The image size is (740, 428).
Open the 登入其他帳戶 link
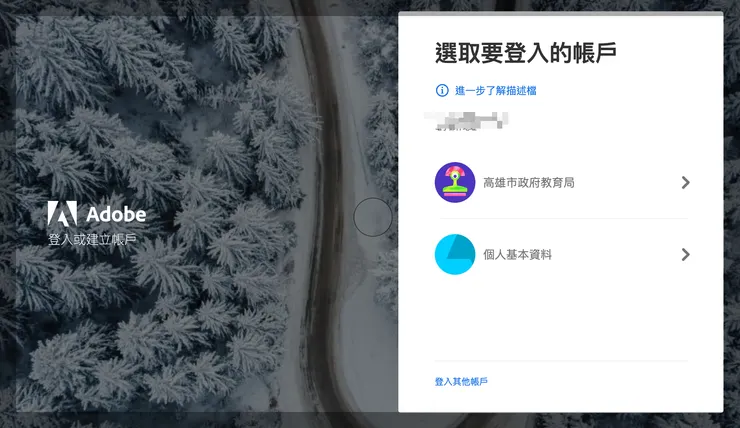(461, 381)
